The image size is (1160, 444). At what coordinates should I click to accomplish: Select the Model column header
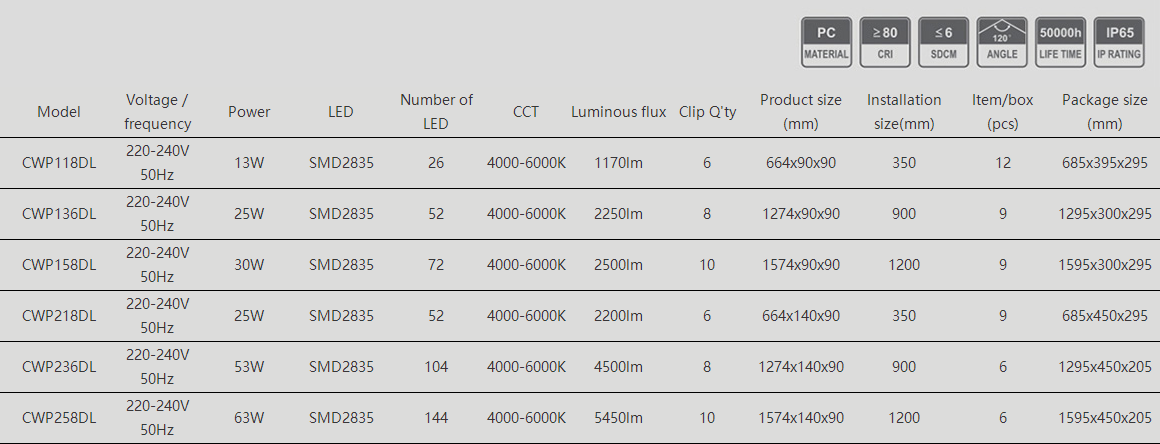[x=58, y=112]
